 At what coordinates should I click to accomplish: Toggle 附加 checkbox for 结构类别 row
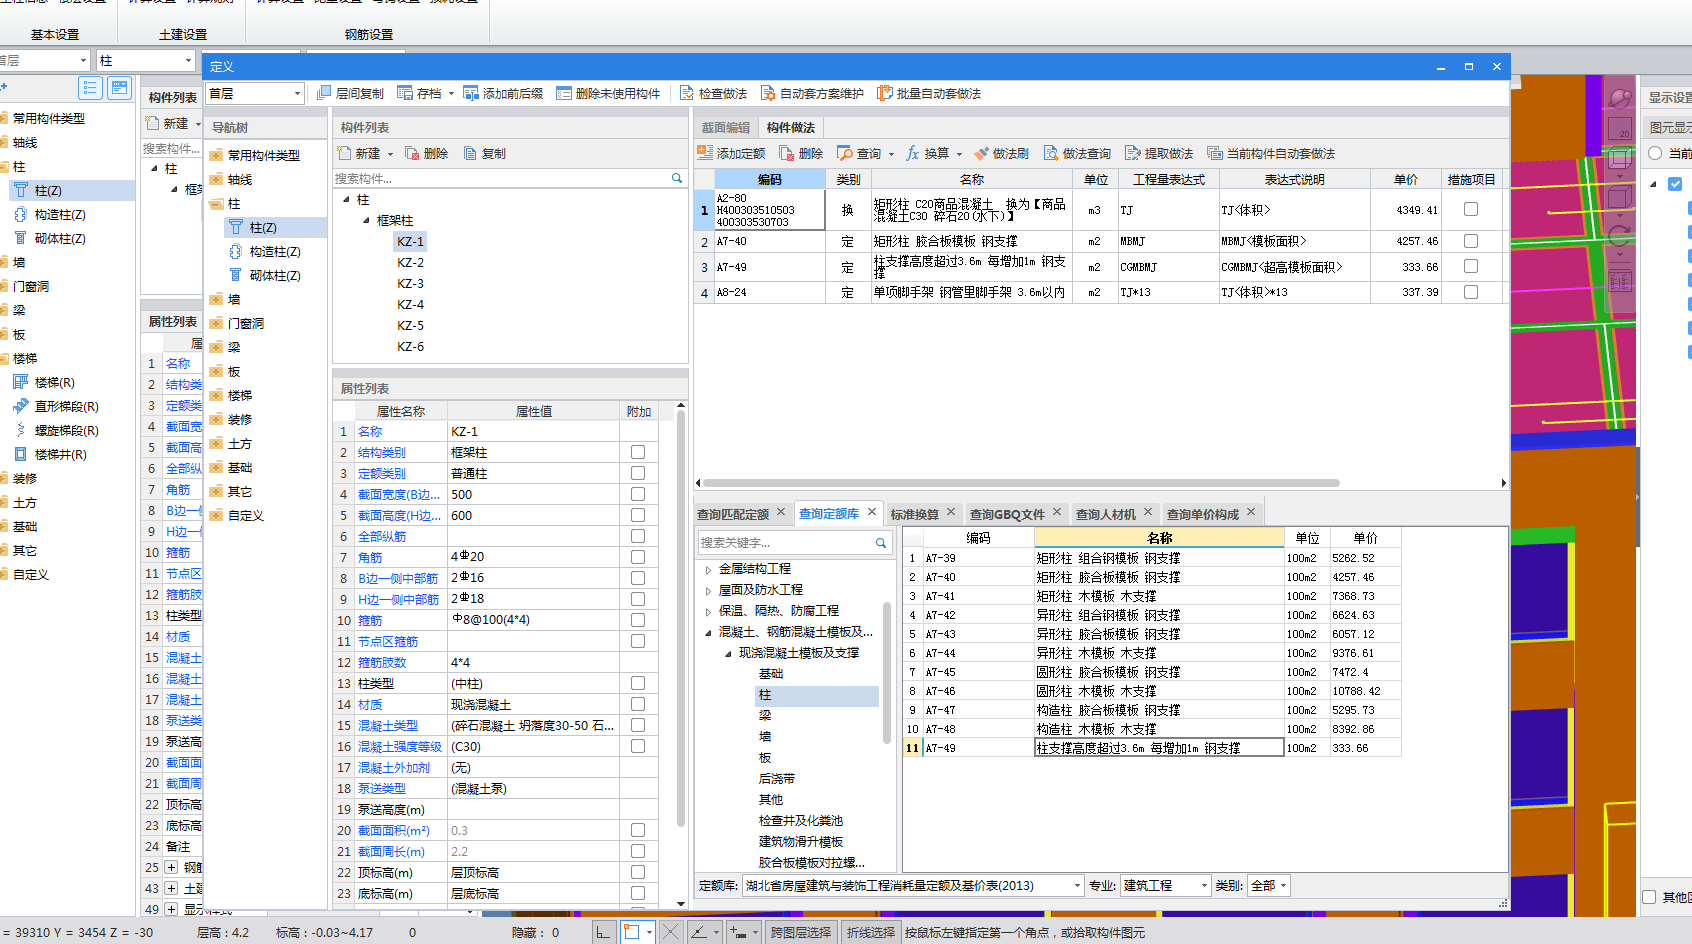(x=638, y=452)
